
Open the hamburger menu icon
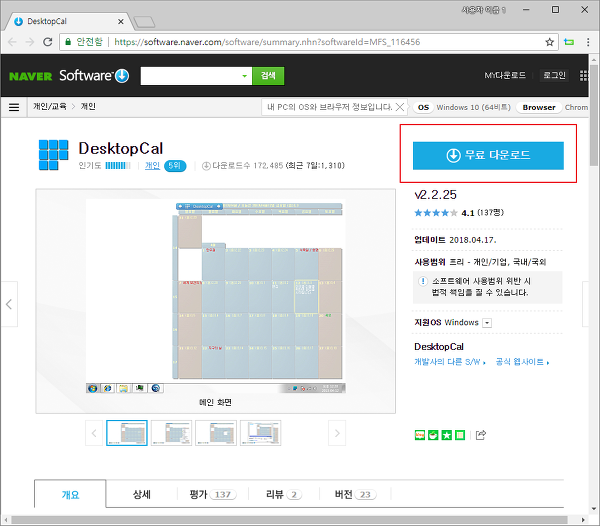pos(14,107)
